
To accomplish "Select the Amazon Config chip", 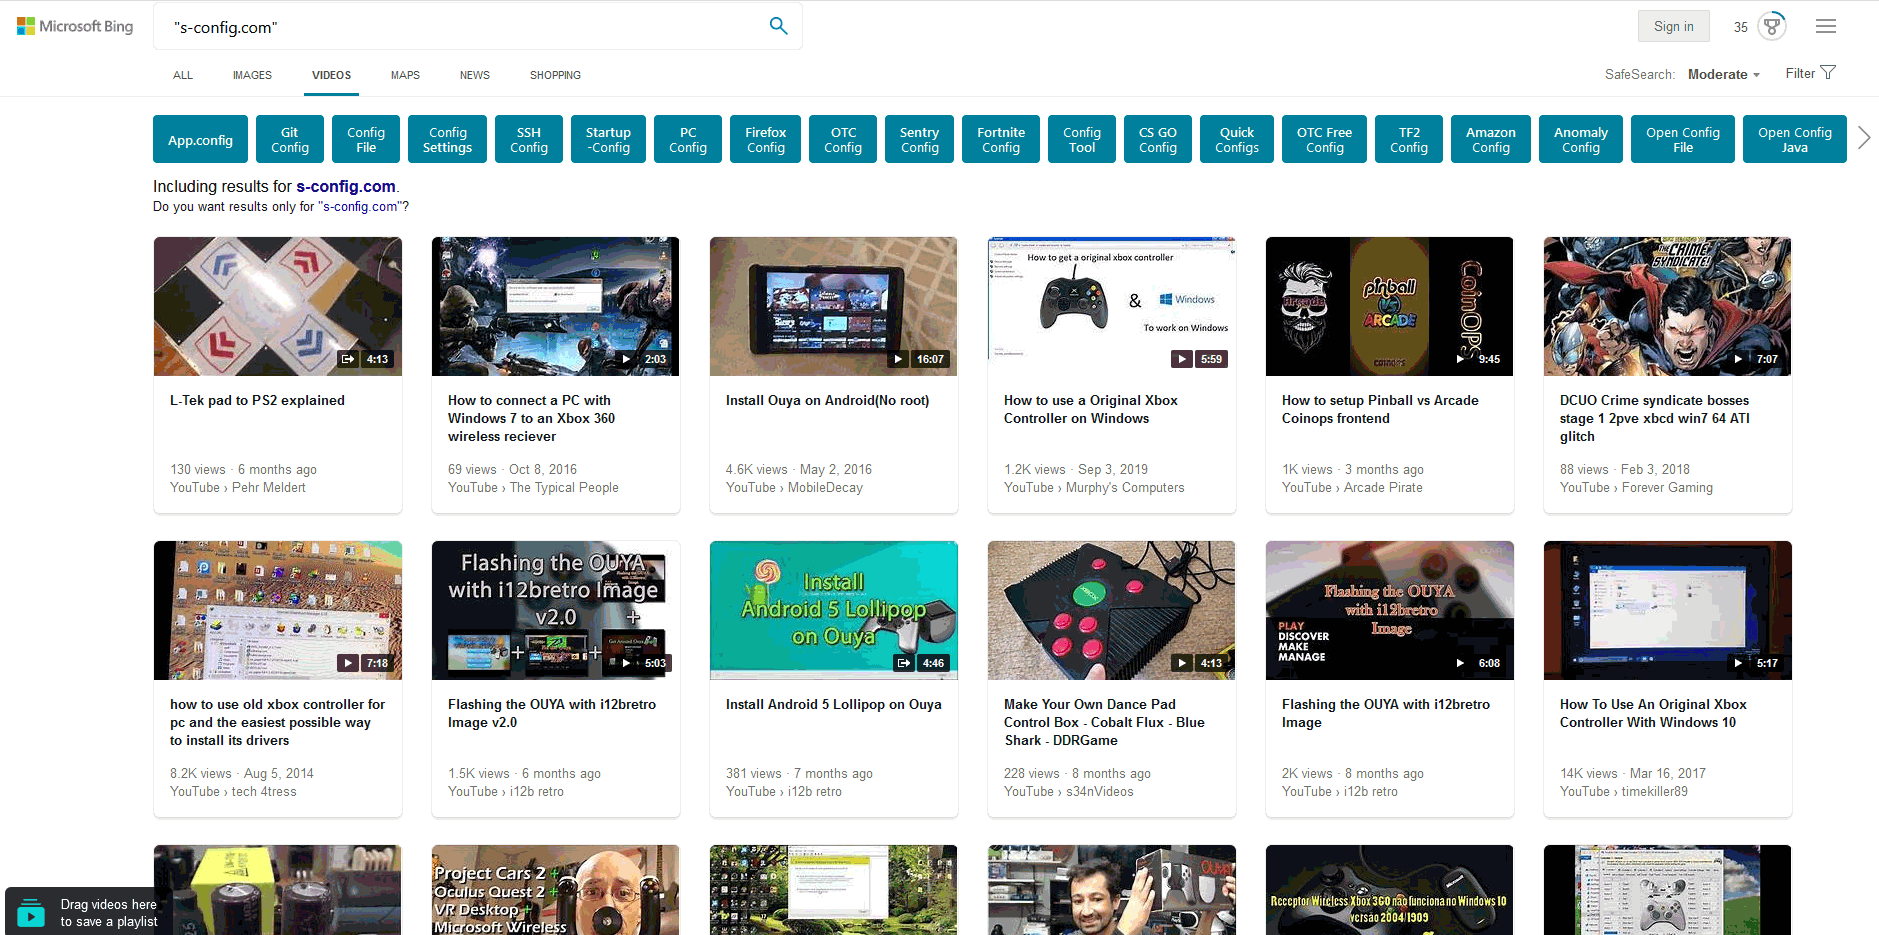I will (1490, 139).
